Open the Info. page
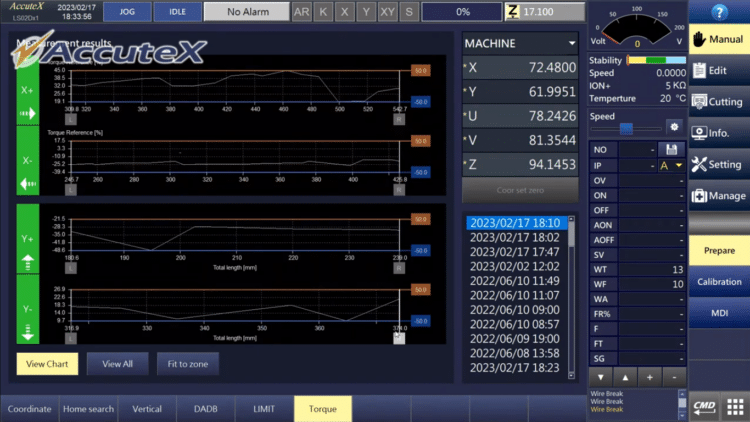 pyautogui.click(x=719, y=133)
